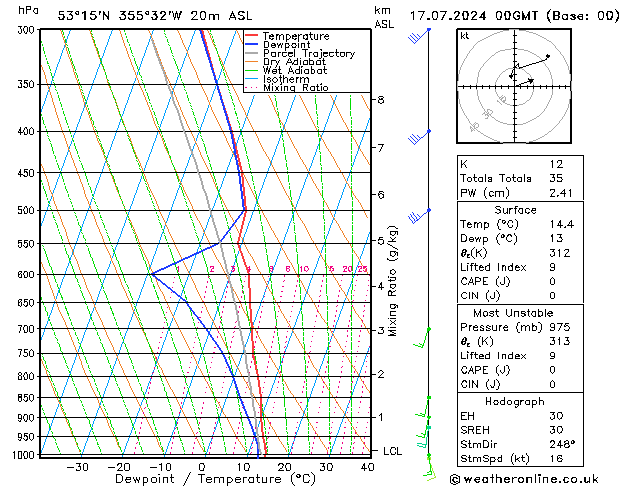The image size is (629, 486).
Task: Click 'CAPE (J)' in the Most Unstable section
Action: pos(485,370)
